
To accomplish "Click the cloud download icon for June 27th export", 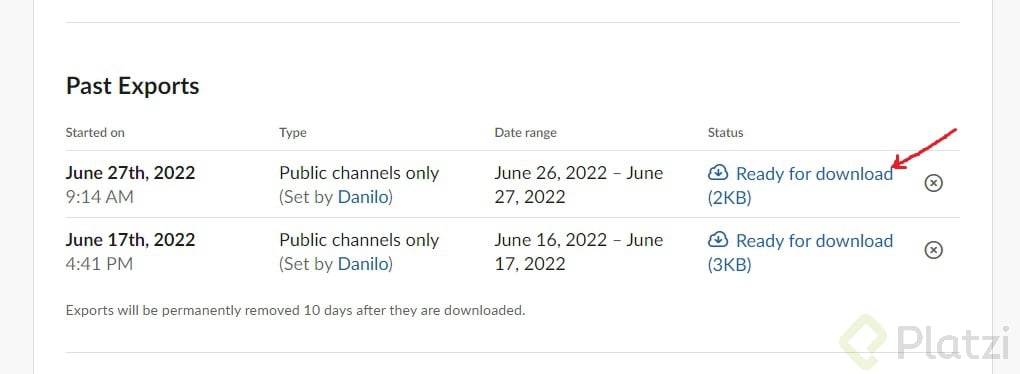I will point(718,173).
